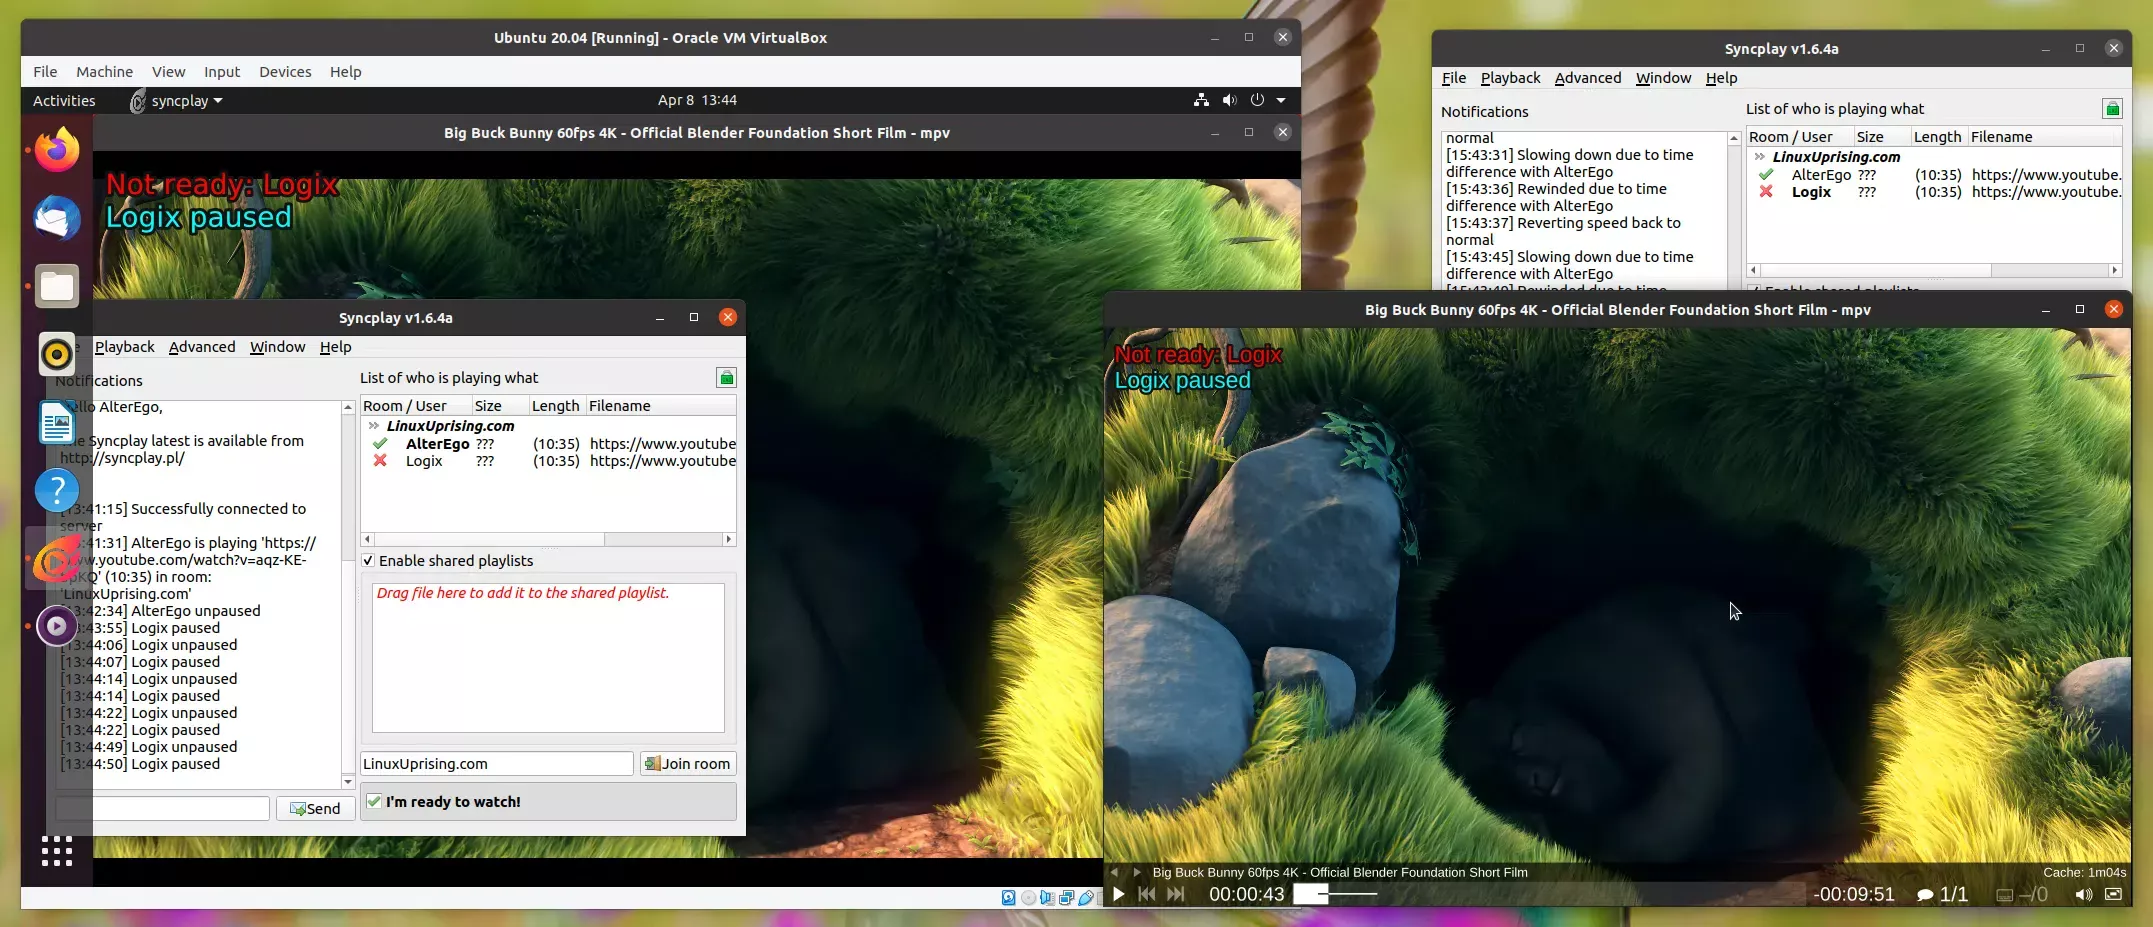Select the mpv player icon in the dock
The image size is (2153, 927).
57,626
